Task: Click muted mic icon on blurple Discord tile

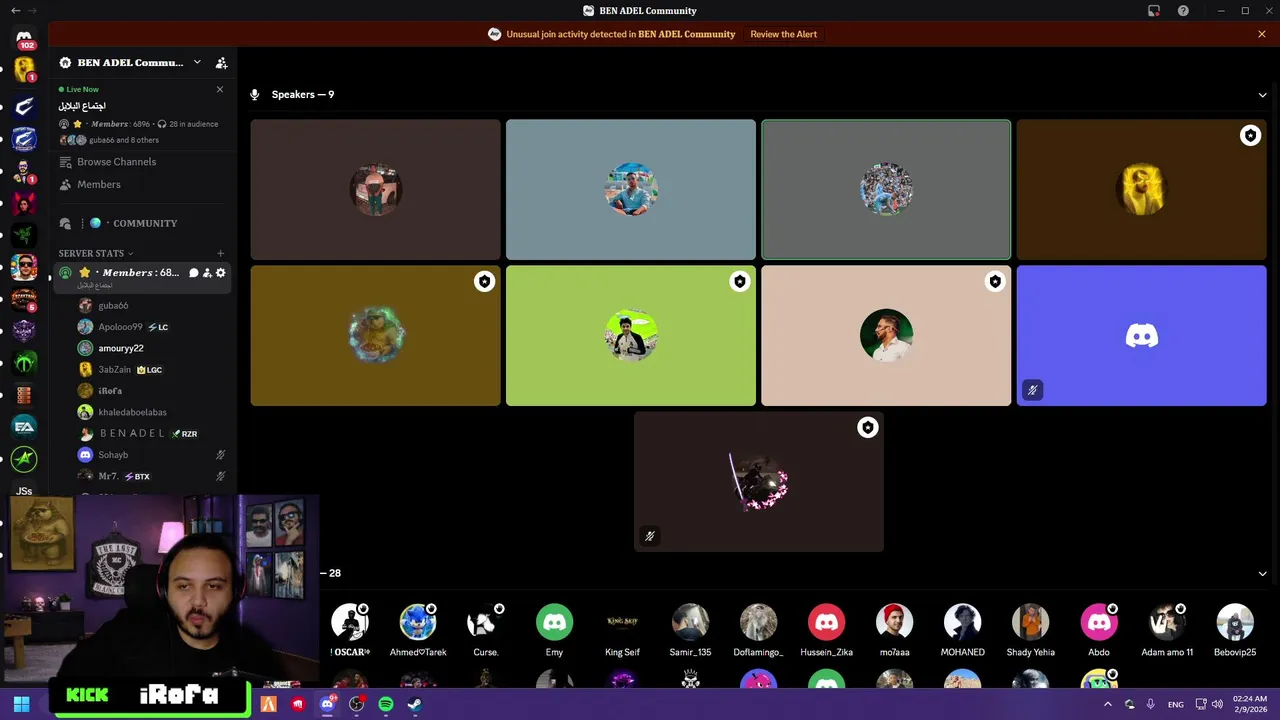Action: coord(1032,390)
